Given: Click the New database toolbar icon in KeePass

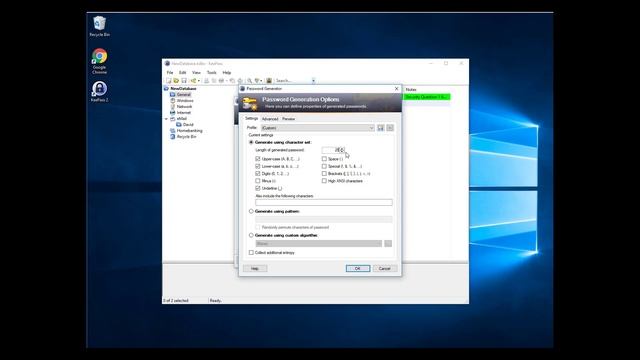Looking at the screenshot, I should [x=169, y=81].
